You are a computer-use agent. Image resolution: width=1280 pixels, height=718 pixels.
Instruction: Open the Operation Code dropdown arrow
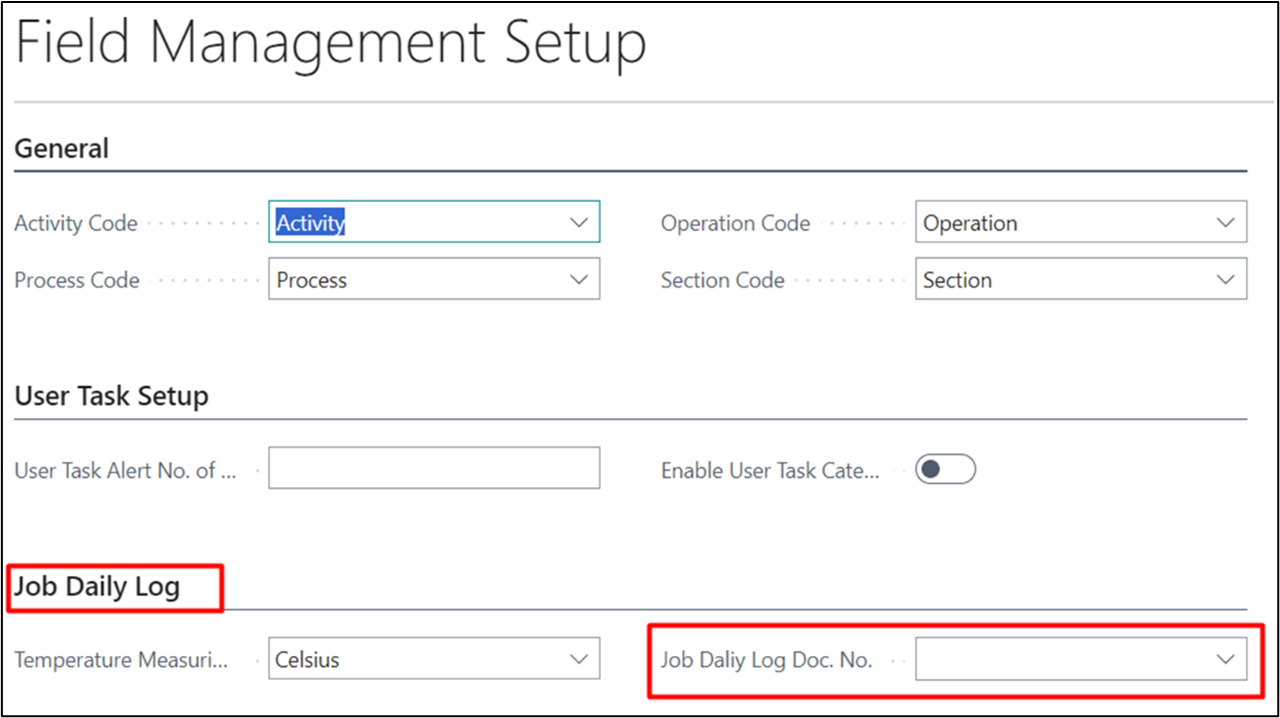[x=1225, y=223]
